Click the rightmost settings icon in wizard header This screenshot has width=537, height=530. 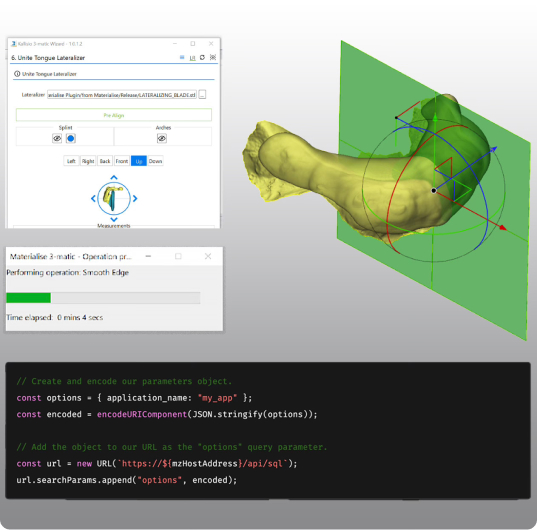click(x=213, y=58)
